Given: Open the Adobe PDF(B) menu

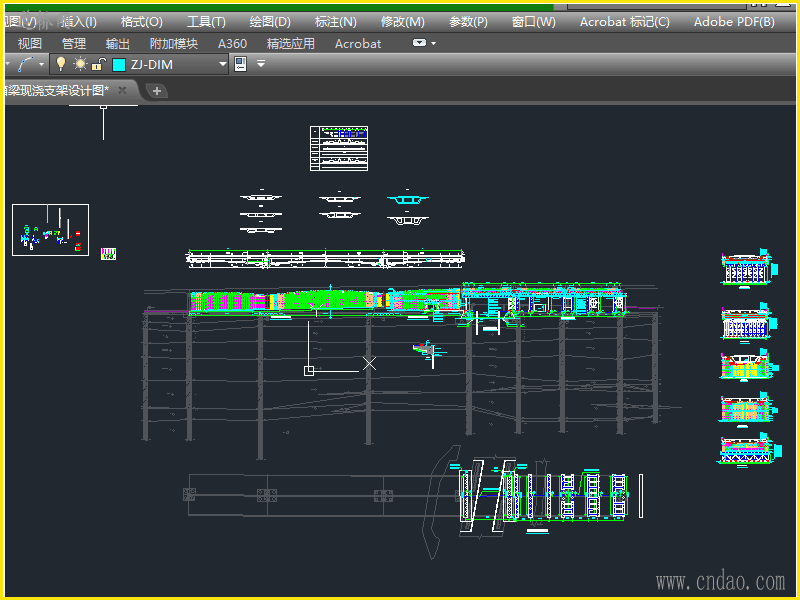Looking at the screenshot, I should coord(733,21).
